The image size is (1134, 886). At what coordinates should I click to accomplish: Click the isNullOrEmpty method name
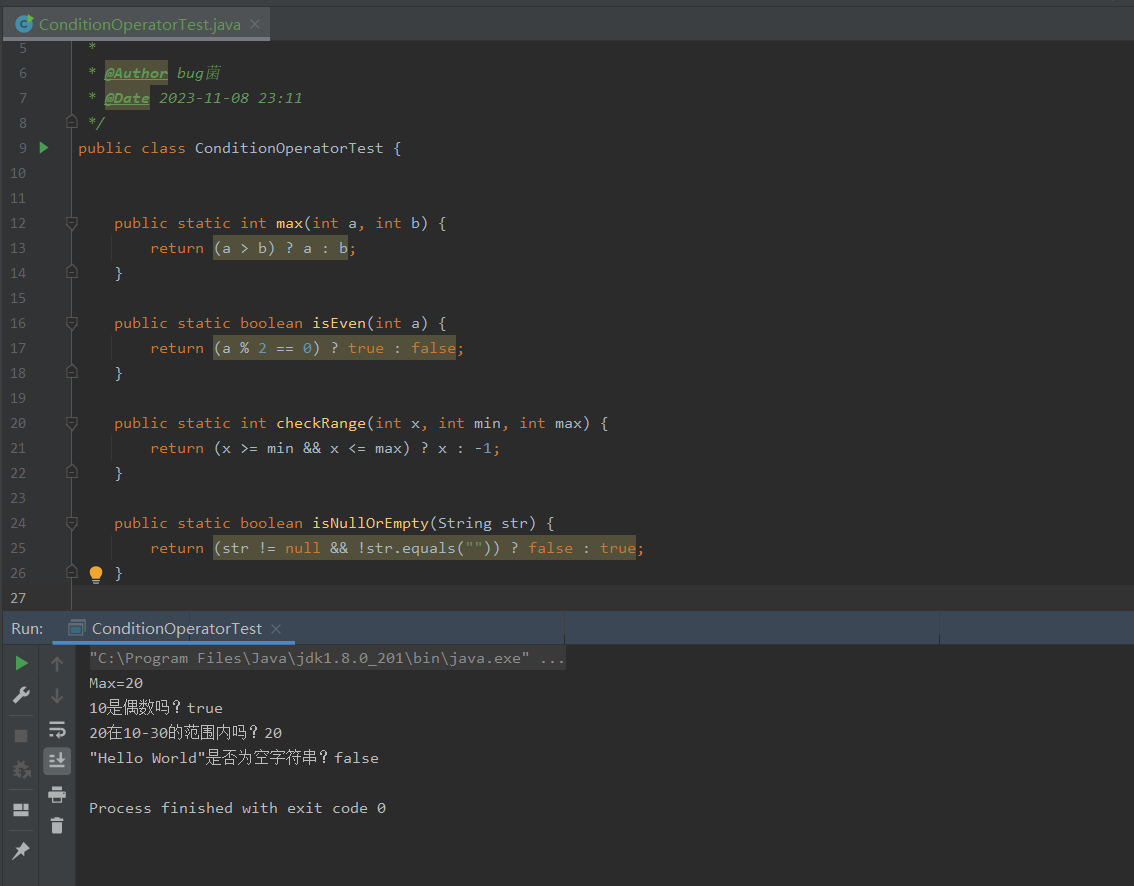[370, 523]
